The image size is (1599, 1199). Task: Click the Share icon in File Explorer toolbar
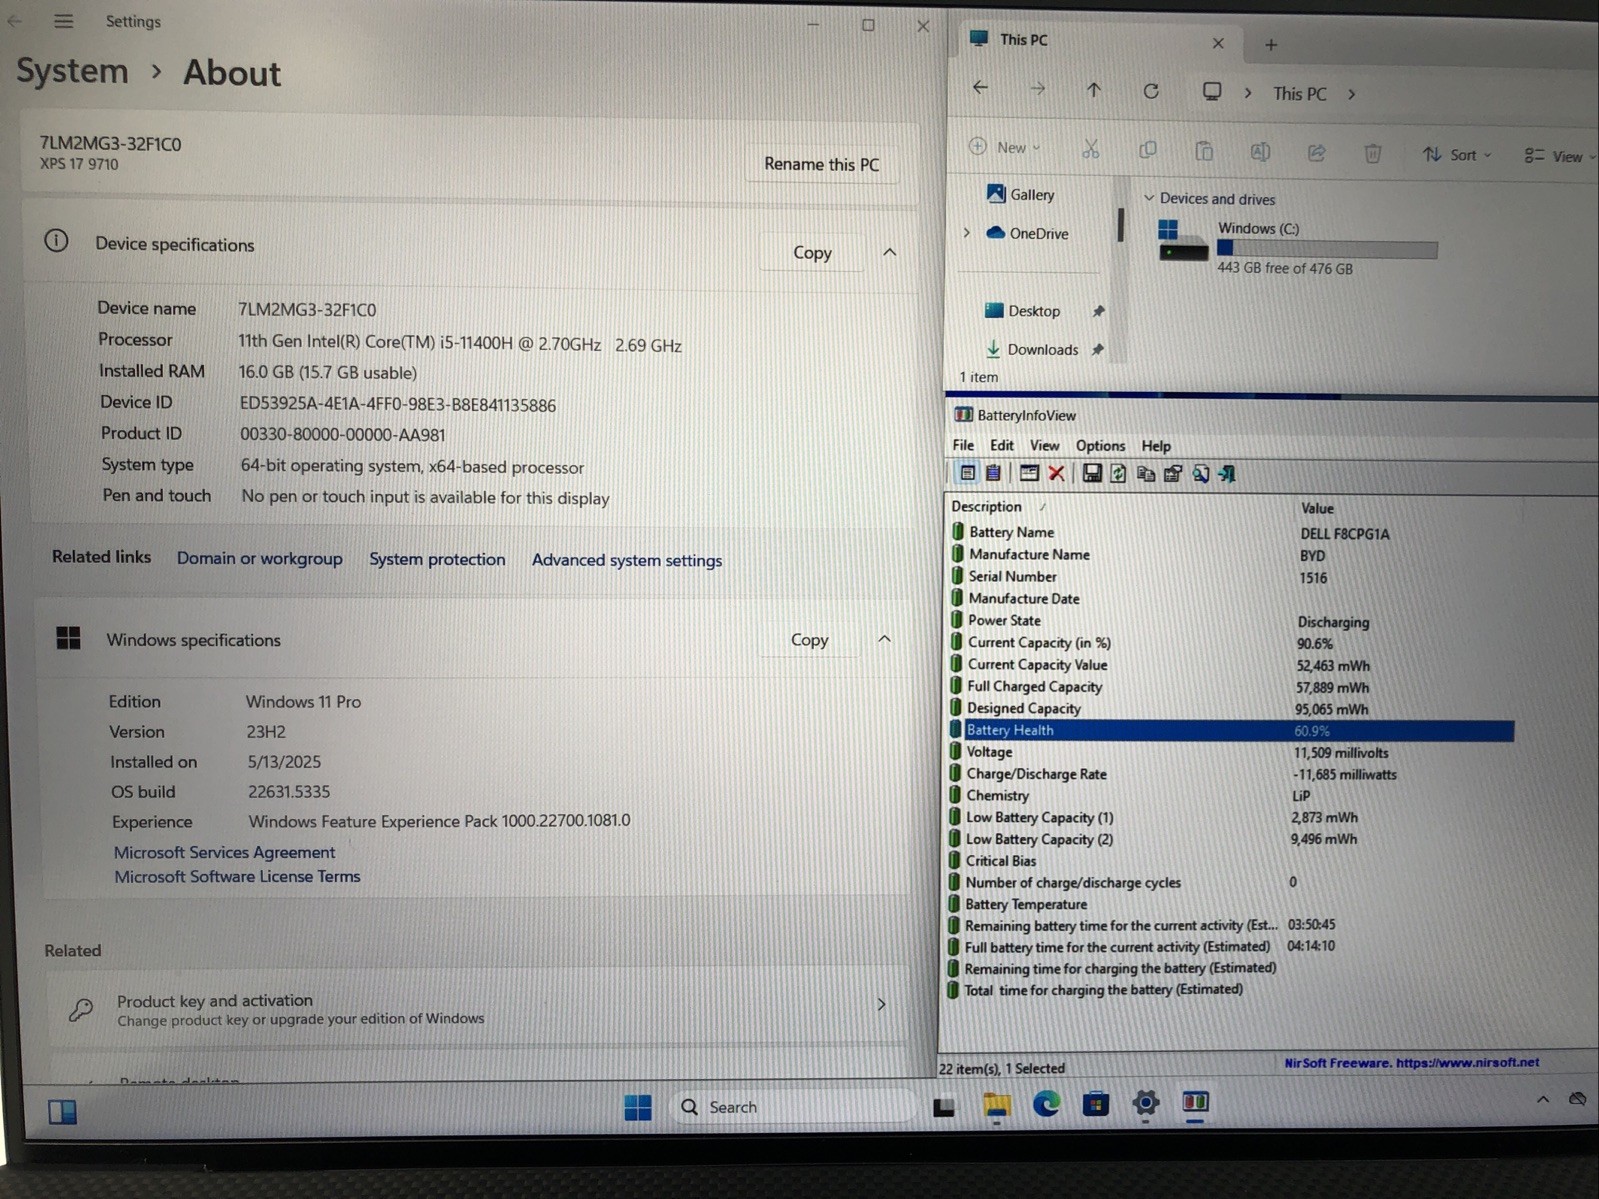coord(1316,152)
